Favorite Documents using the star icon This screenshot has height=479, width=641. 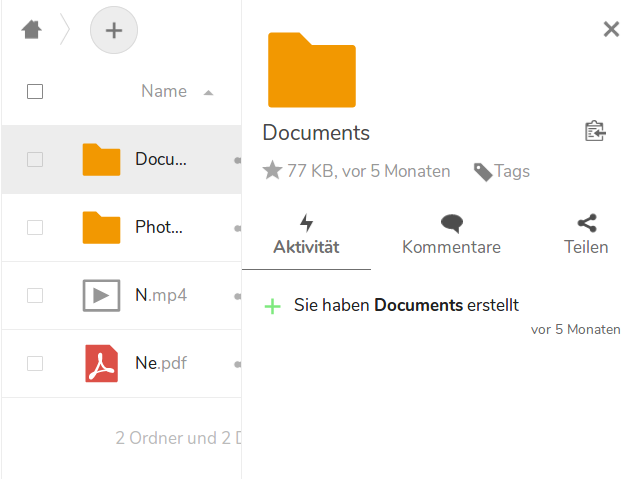pos(272,171)
